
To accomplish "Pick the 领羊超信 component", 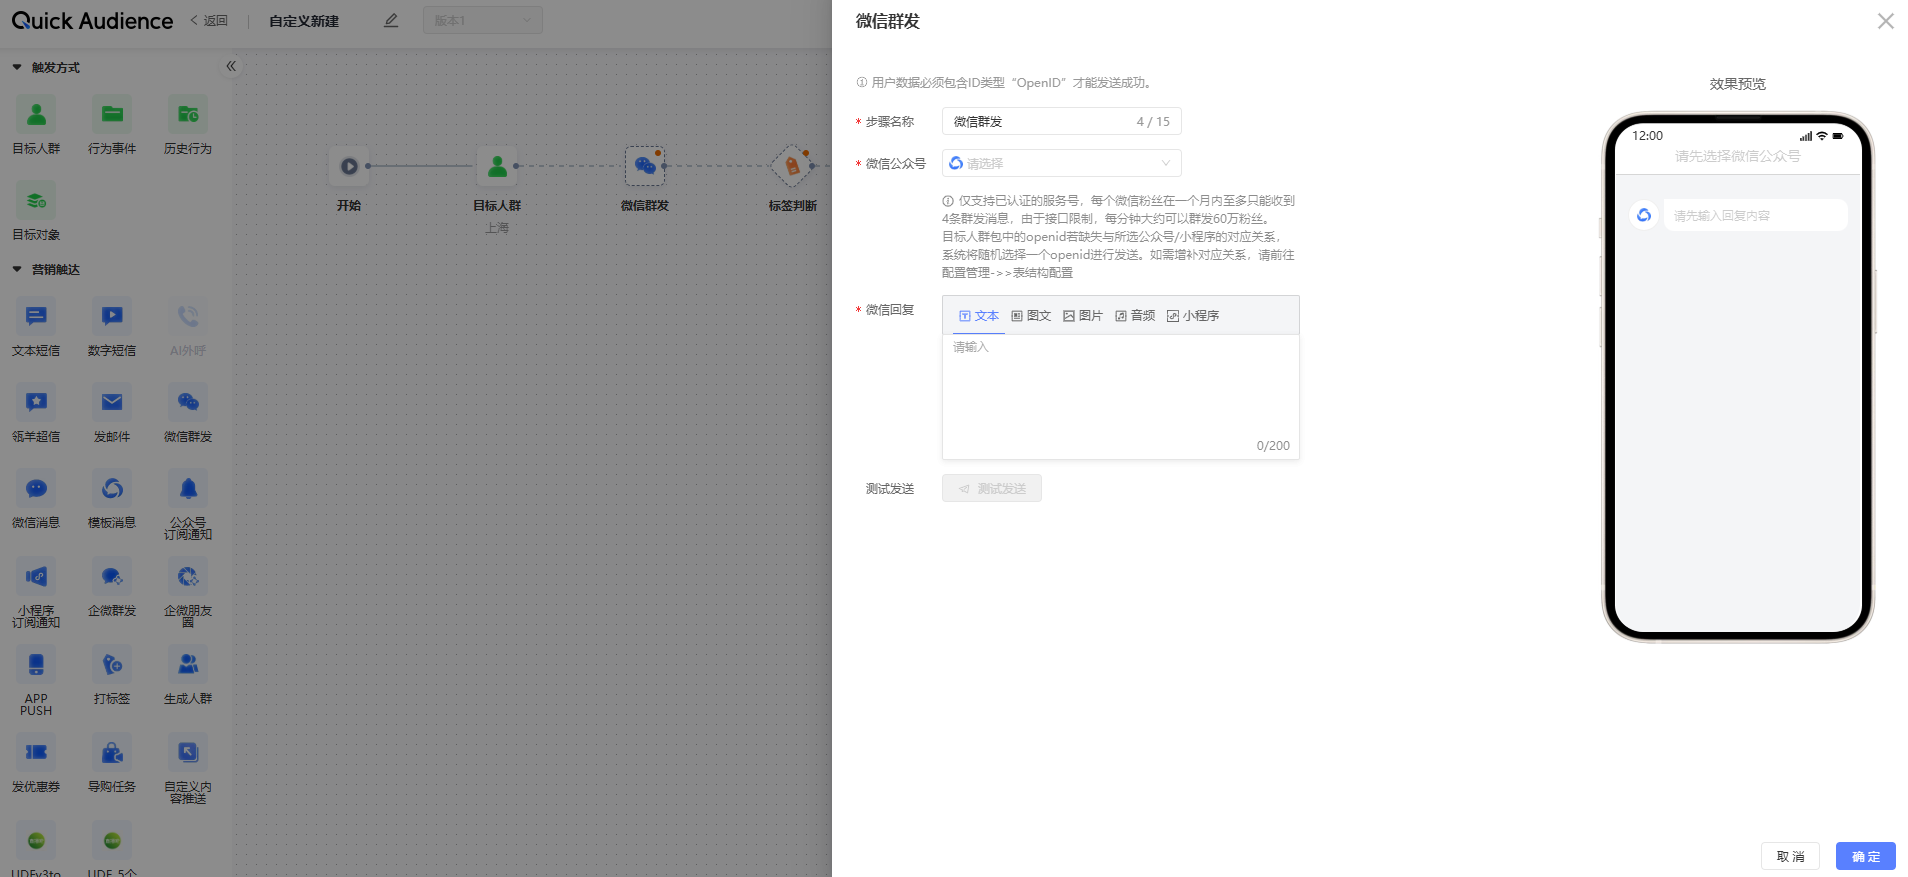I will coord(36,402).
